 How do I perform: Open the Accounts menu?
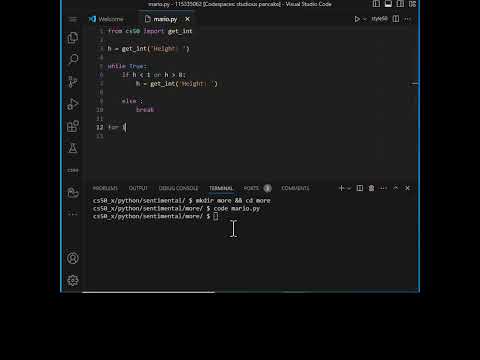[73, 258]
